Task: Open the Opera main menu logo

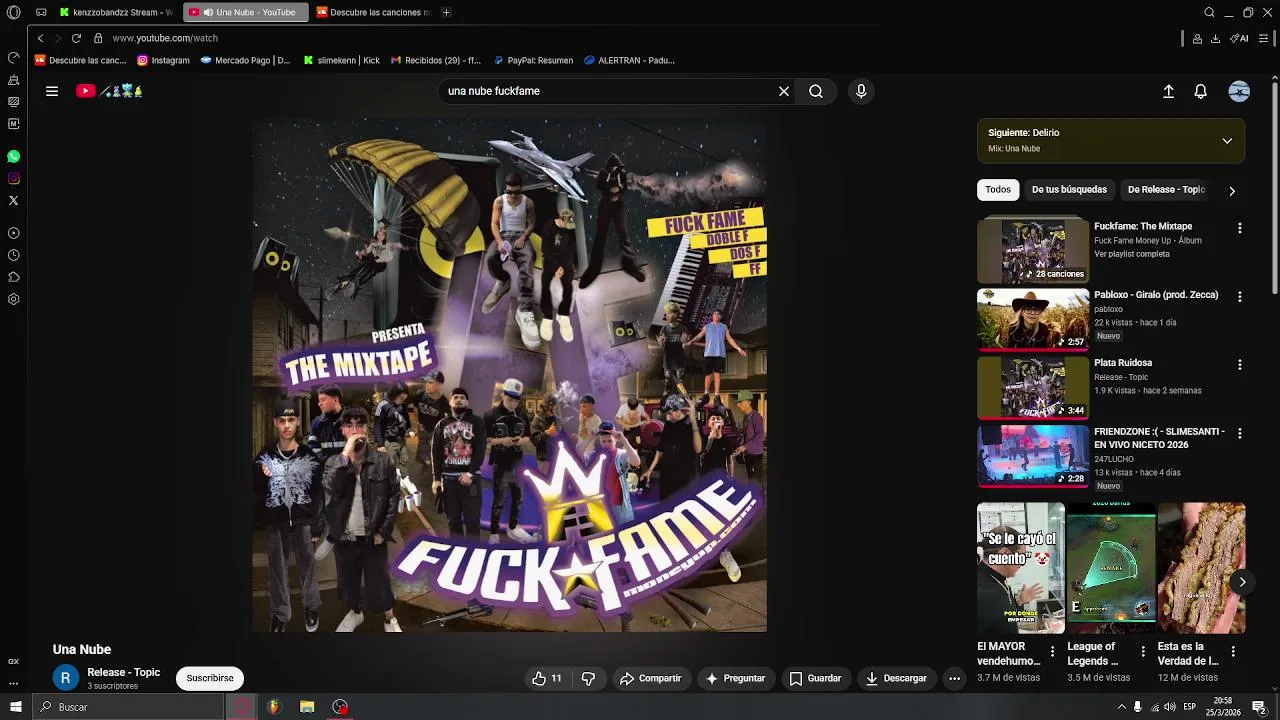Action: 13,12
